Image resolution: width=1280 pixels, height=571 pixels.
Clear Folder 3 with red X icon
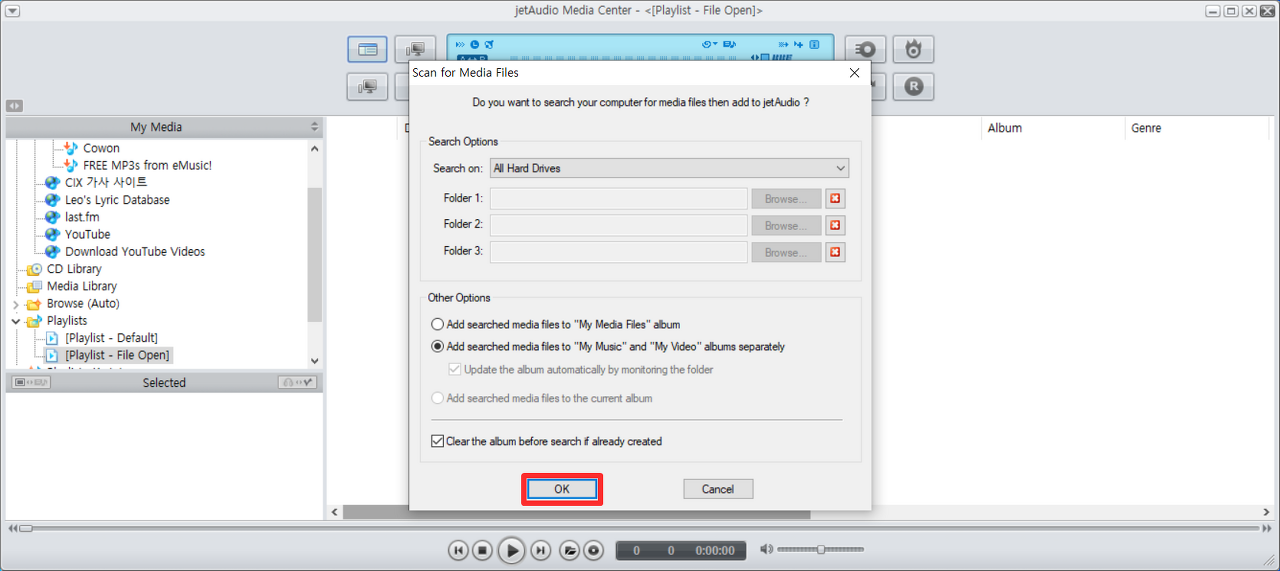(x=836, y=252)
